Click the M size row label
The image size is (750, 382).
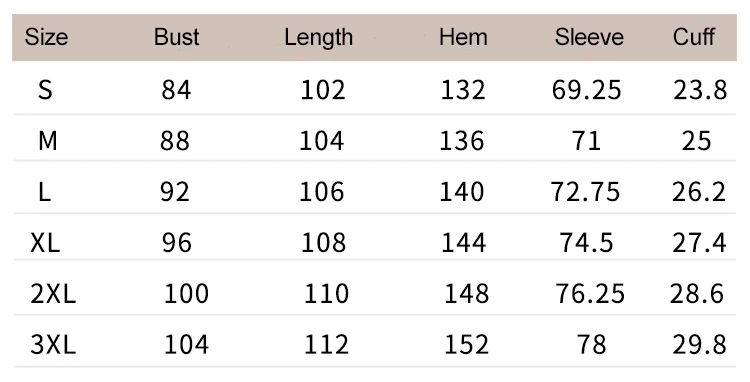(x=47, y=141)
